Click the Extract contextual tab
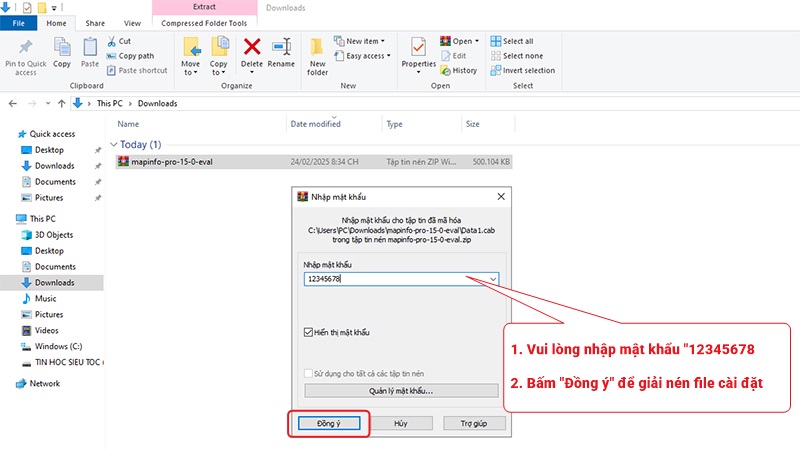 click(x=204, y=7)
